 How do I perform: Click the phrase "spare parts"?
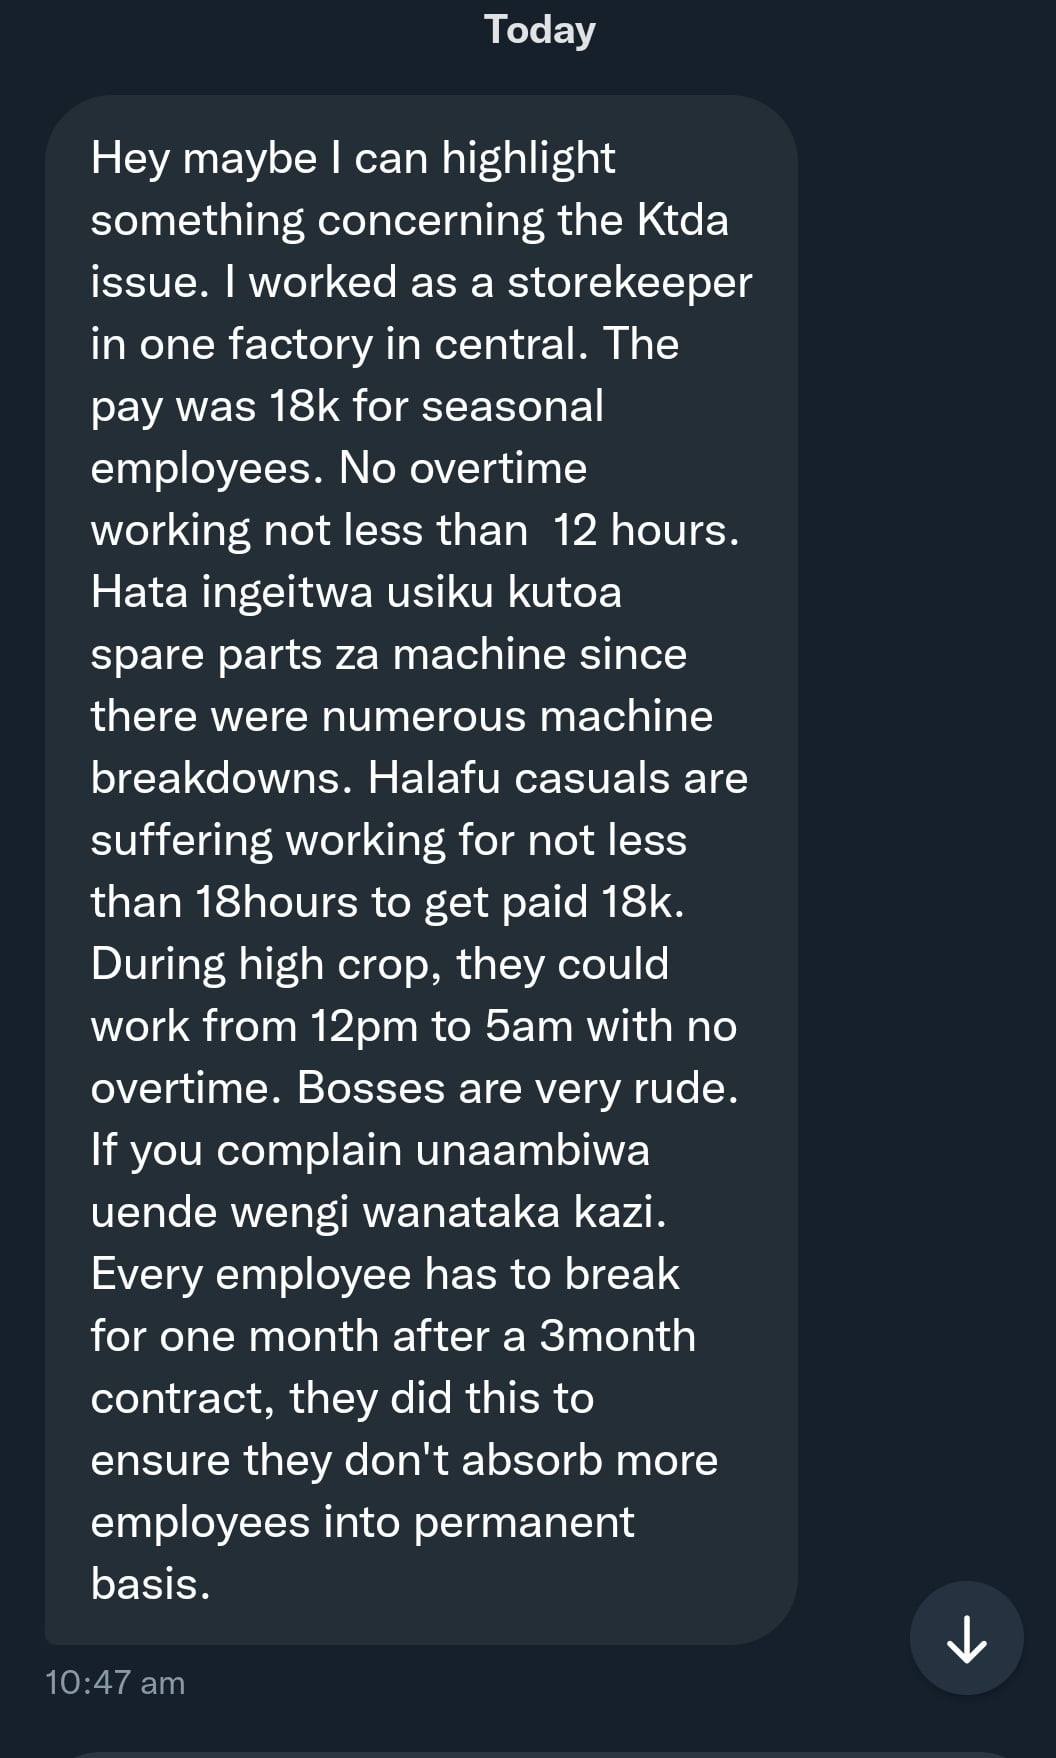pyautogui.click(x=204, y=654)
